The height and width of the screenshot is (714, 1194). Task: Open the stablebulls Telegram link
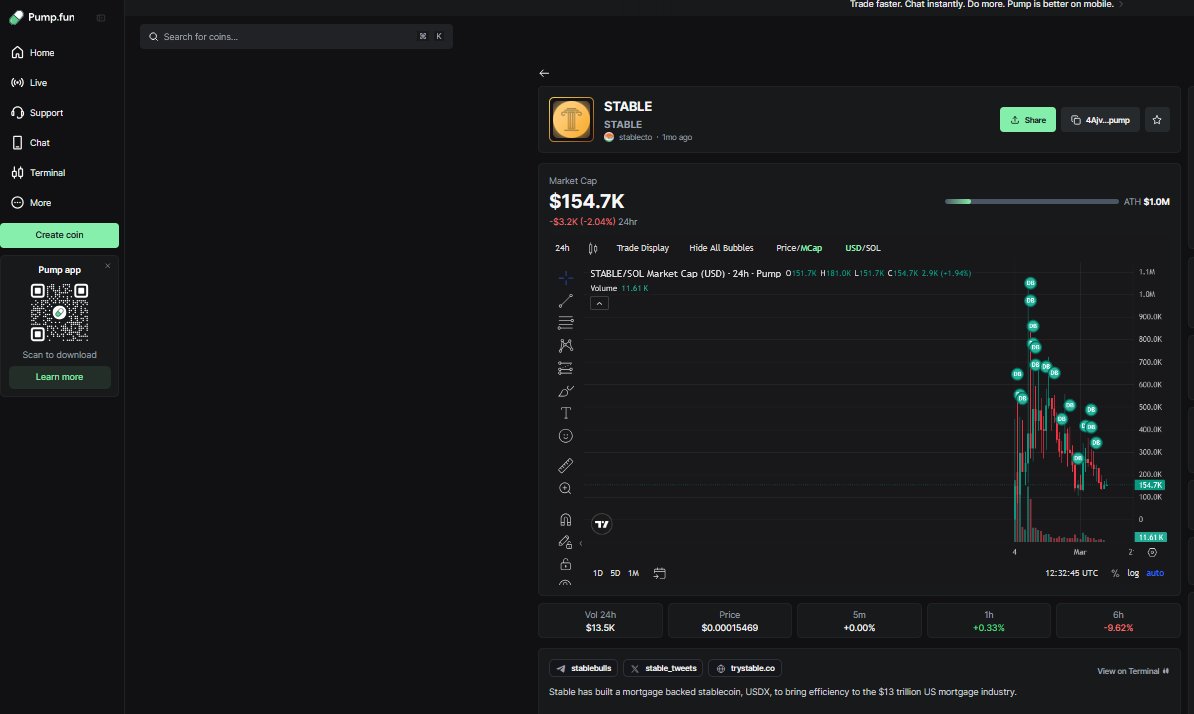[x=583, y=668]
